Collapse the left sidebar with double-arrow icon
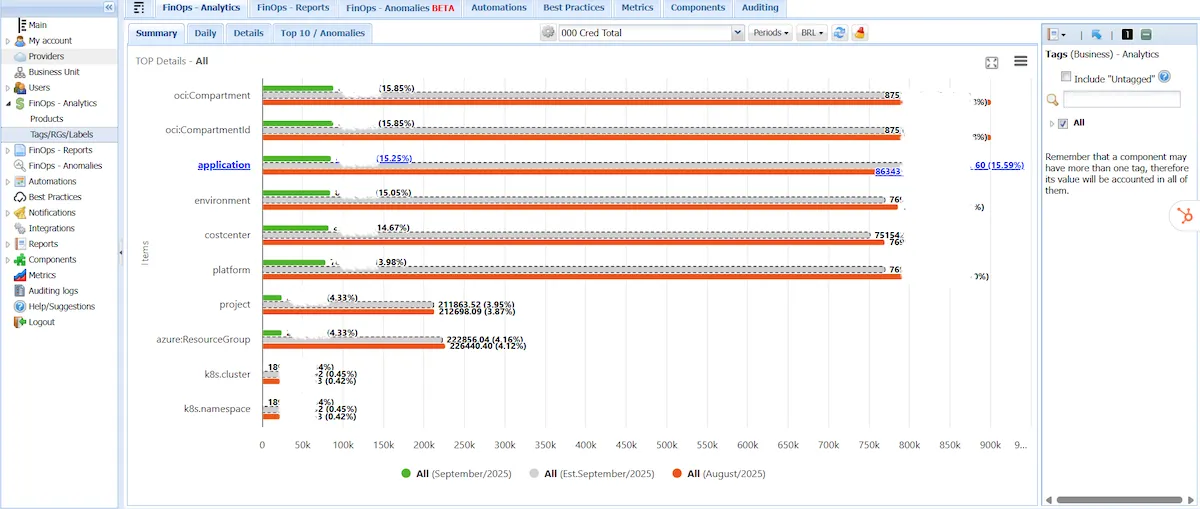This screenshot has height=509, width=1200. point(109,7)
